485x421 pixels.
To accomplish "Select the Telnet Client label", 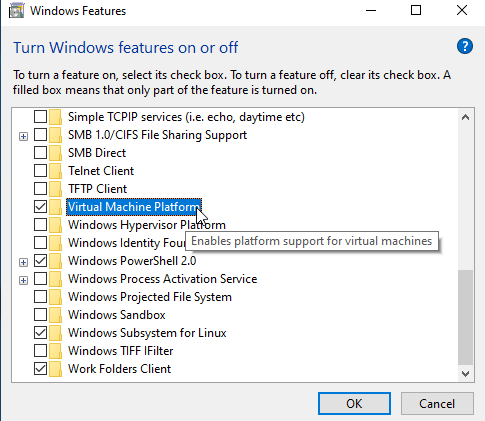I will pos(101,171).
